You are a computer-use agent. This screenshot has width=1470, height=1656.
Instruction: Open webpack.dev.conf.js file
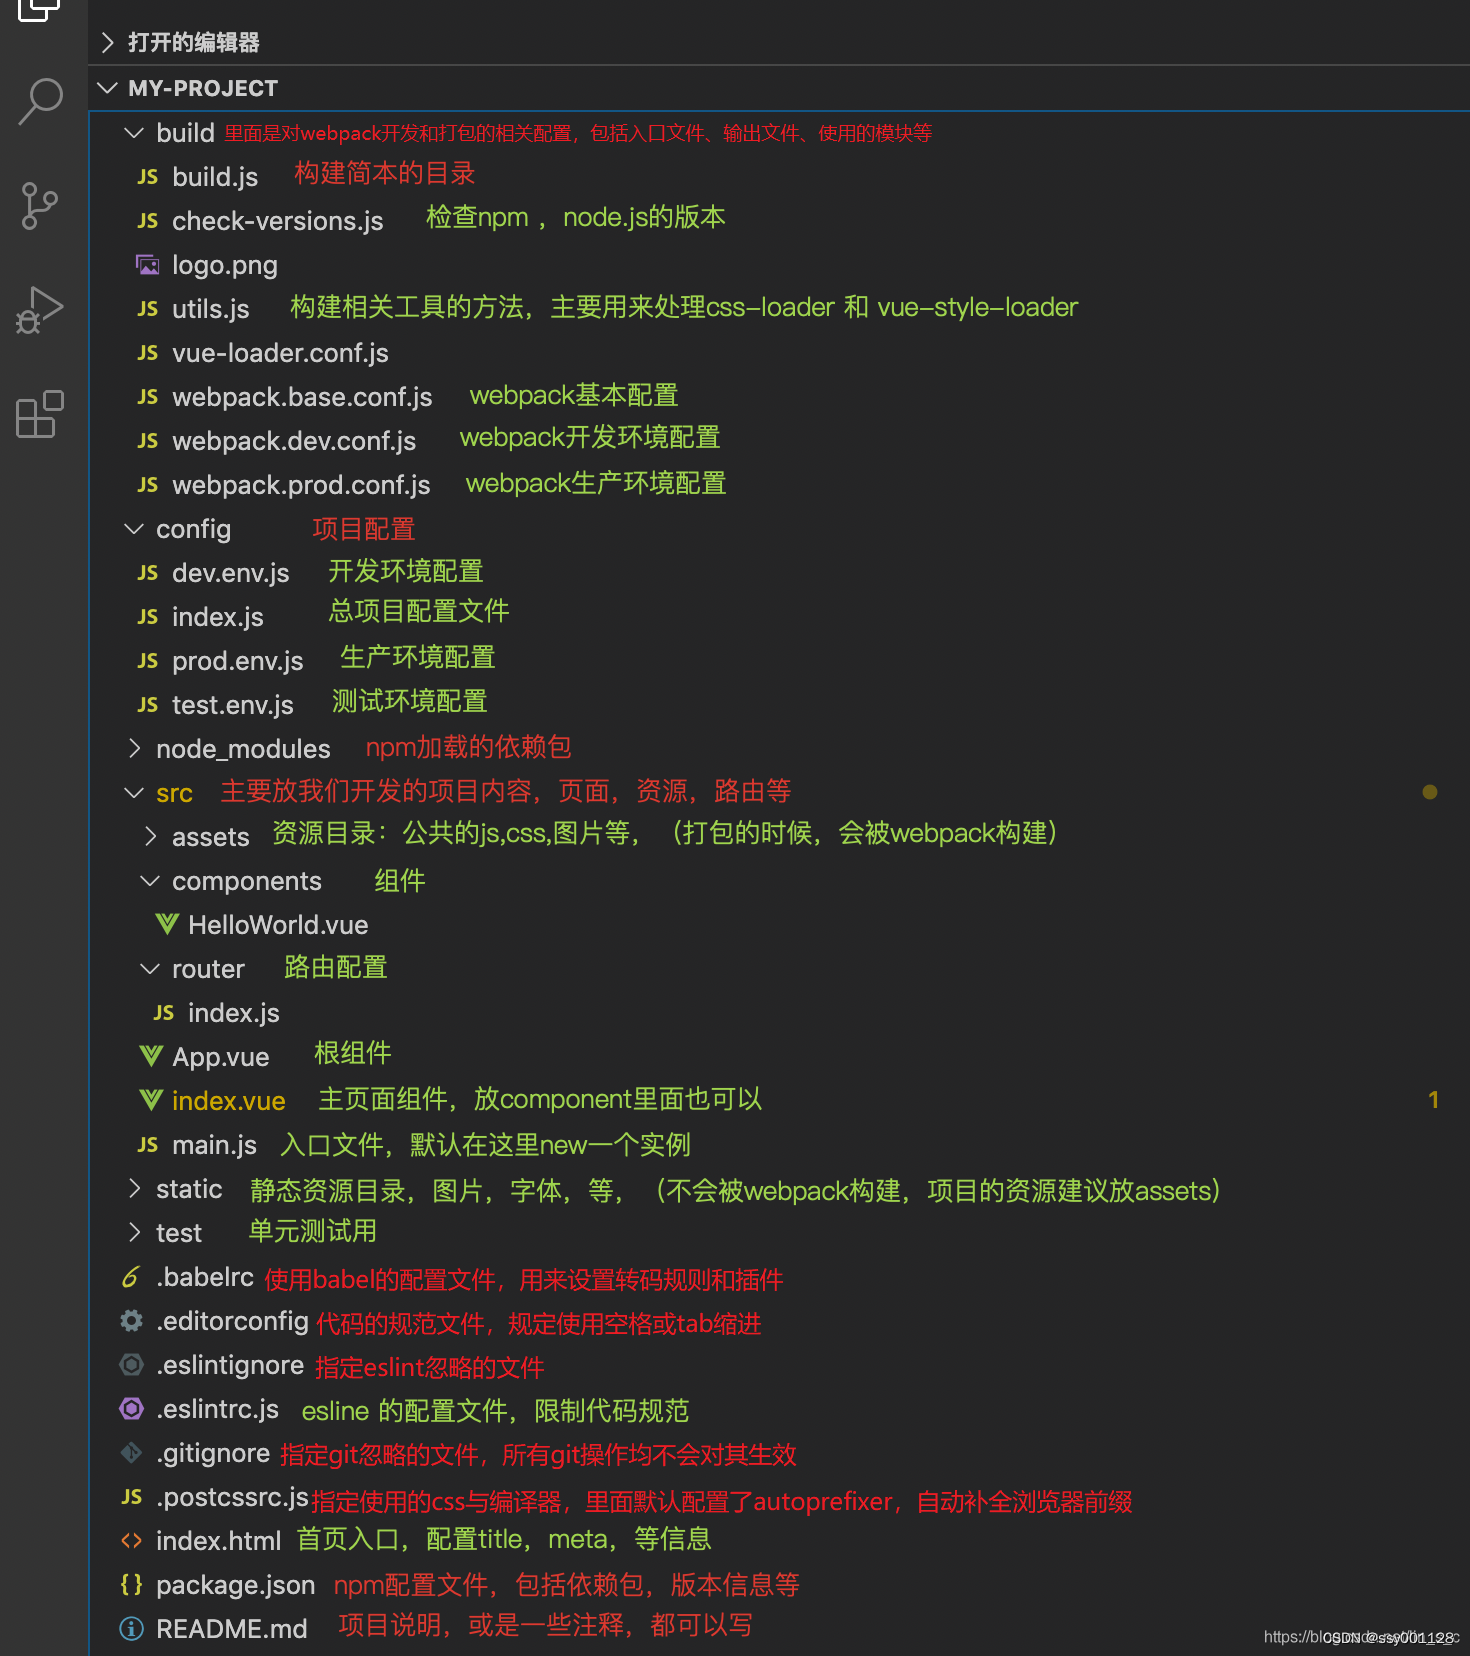[294, 441]
